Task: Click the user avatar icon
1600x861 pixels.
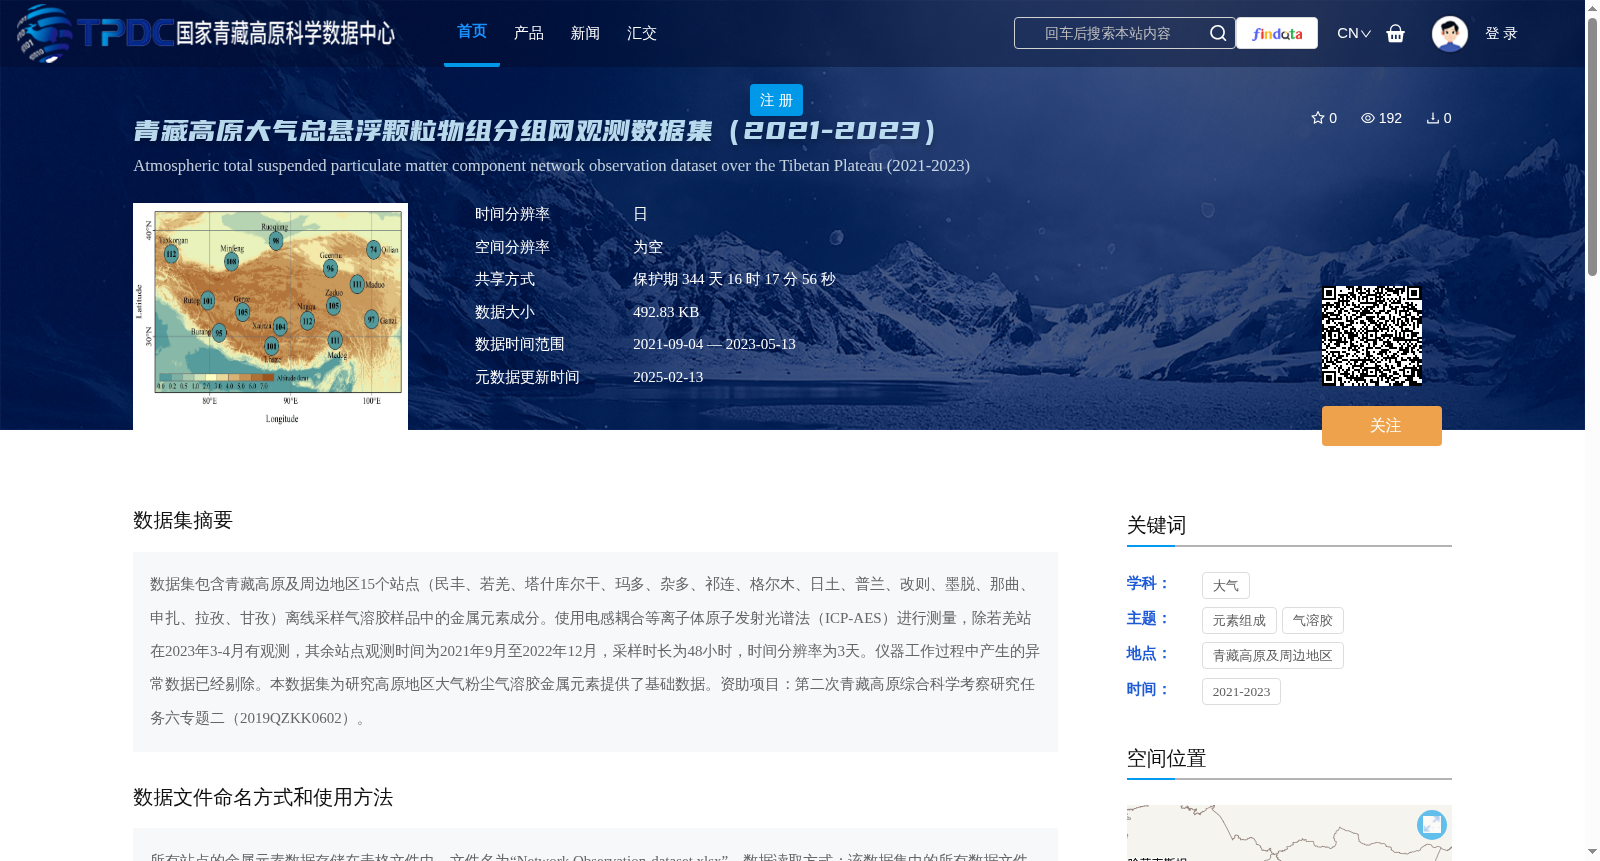Action: pyautogui.click(x=1450, y=33)
